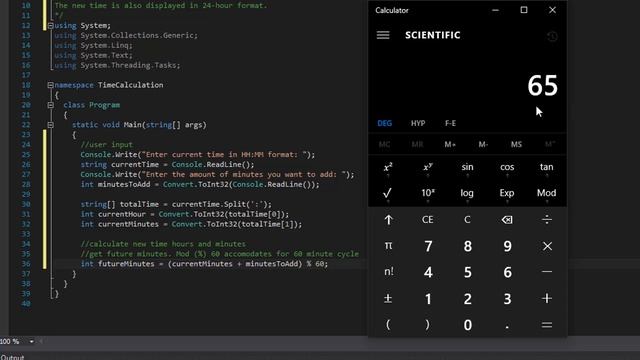
Task: Click the M+ memory add button
Action: (x=450, y=144)
